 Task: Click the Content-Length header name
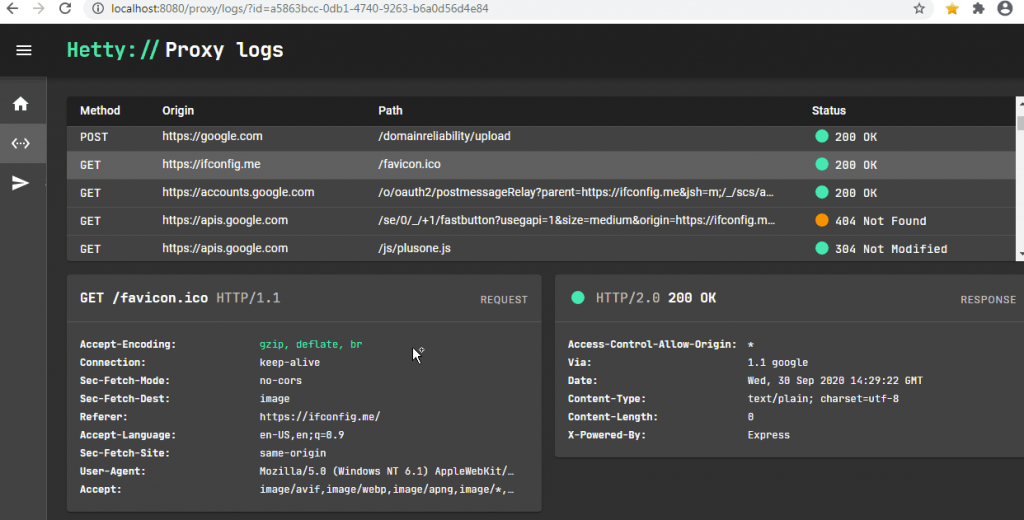coord(613,417)
